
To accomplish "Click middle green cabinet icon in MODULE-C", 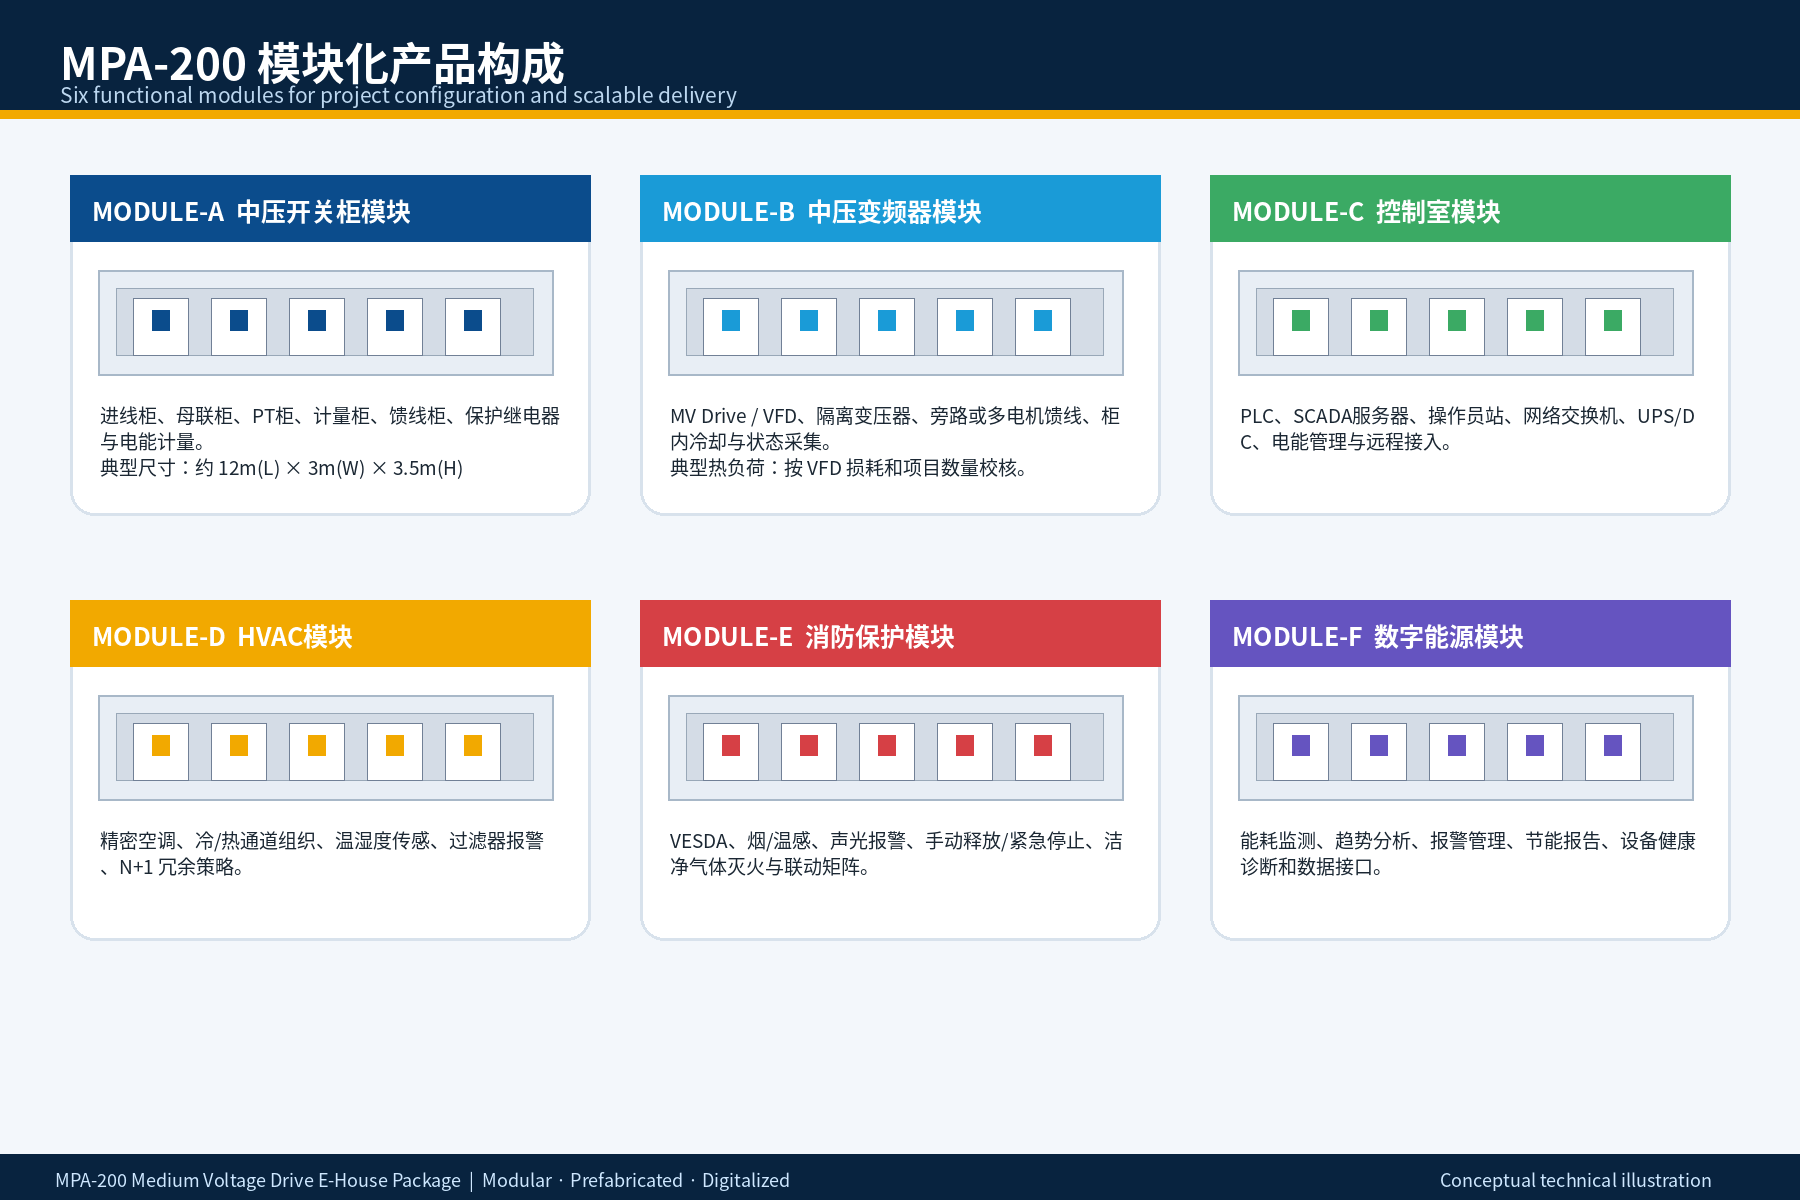I will coord(1457,326).
